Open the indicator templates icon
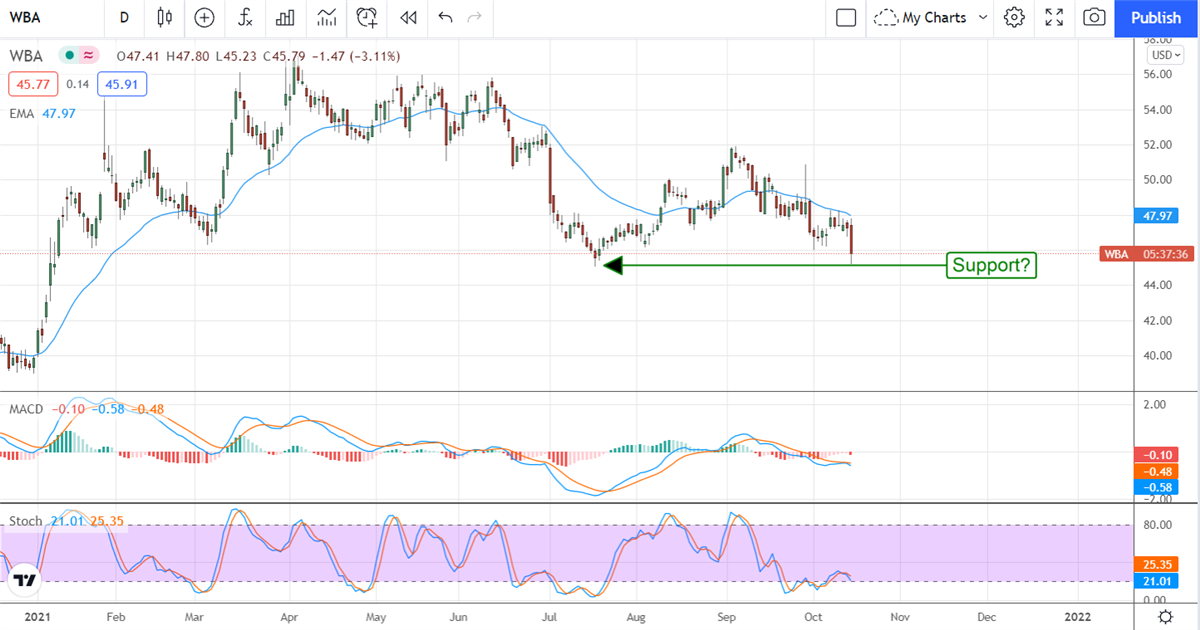The image size is (1200, 630). (326, 17)
